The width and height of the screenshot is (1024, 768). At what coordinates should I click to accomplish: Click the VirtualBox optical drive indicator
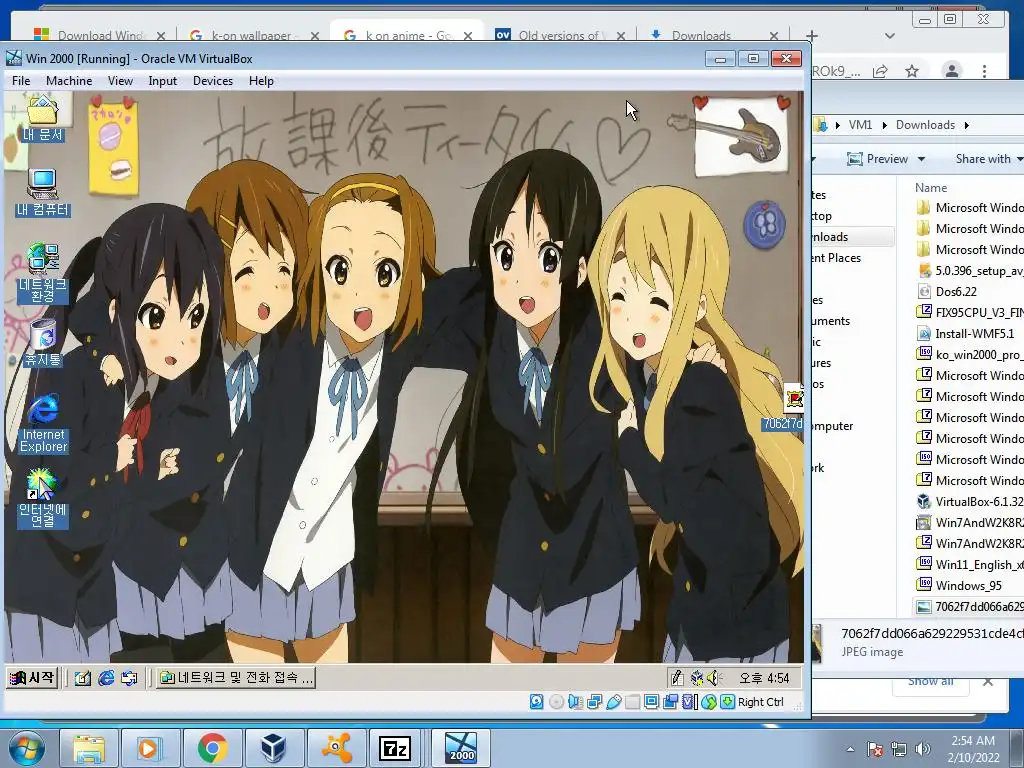click(556, 702)
